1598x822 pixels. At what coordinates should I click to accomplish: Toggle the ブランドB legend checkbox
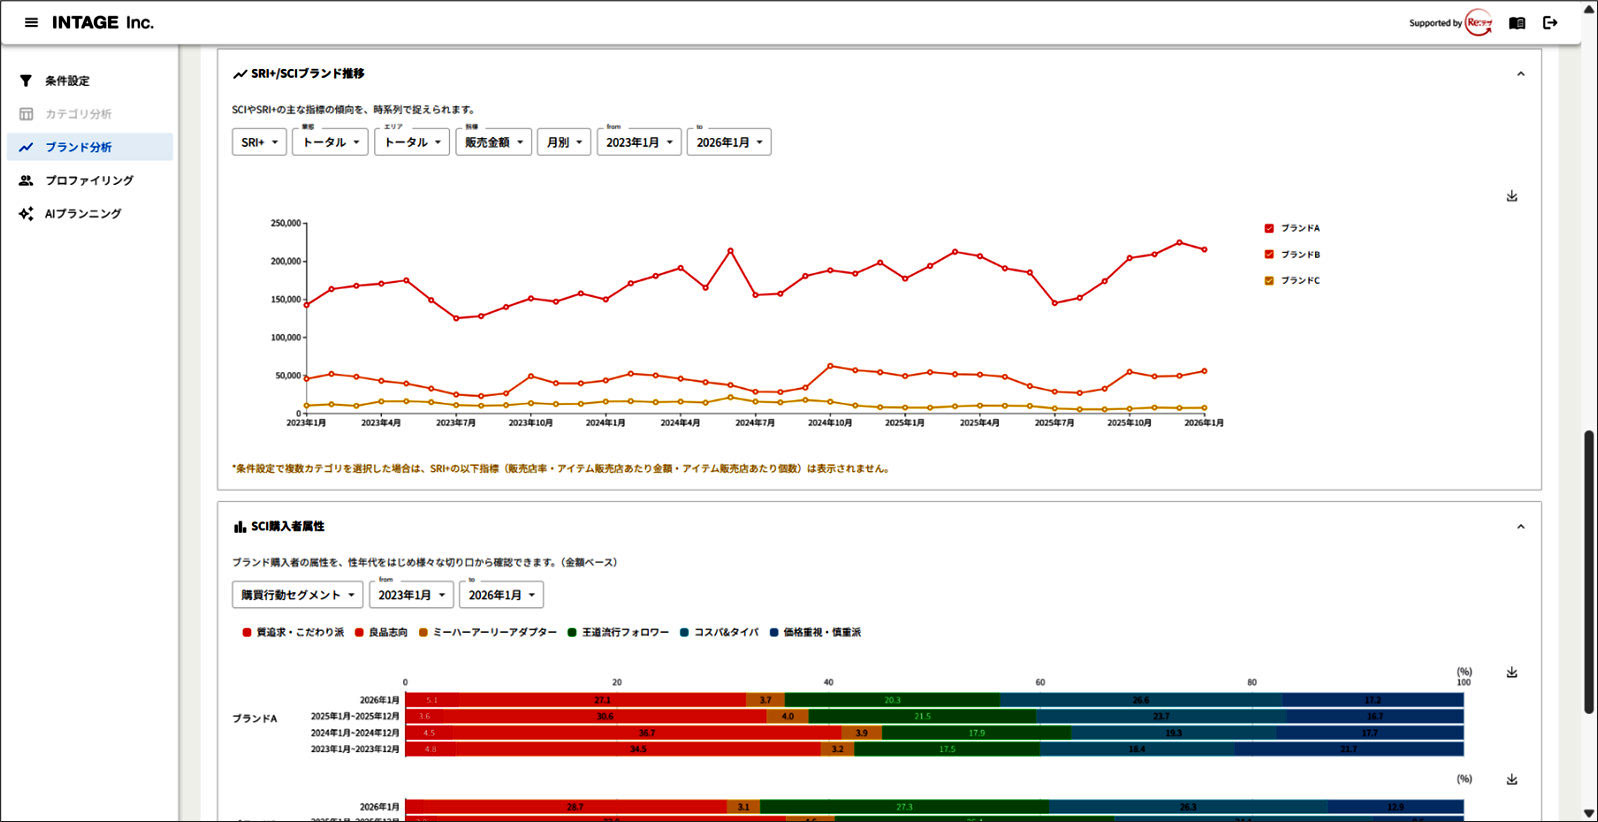[1269, 254]
